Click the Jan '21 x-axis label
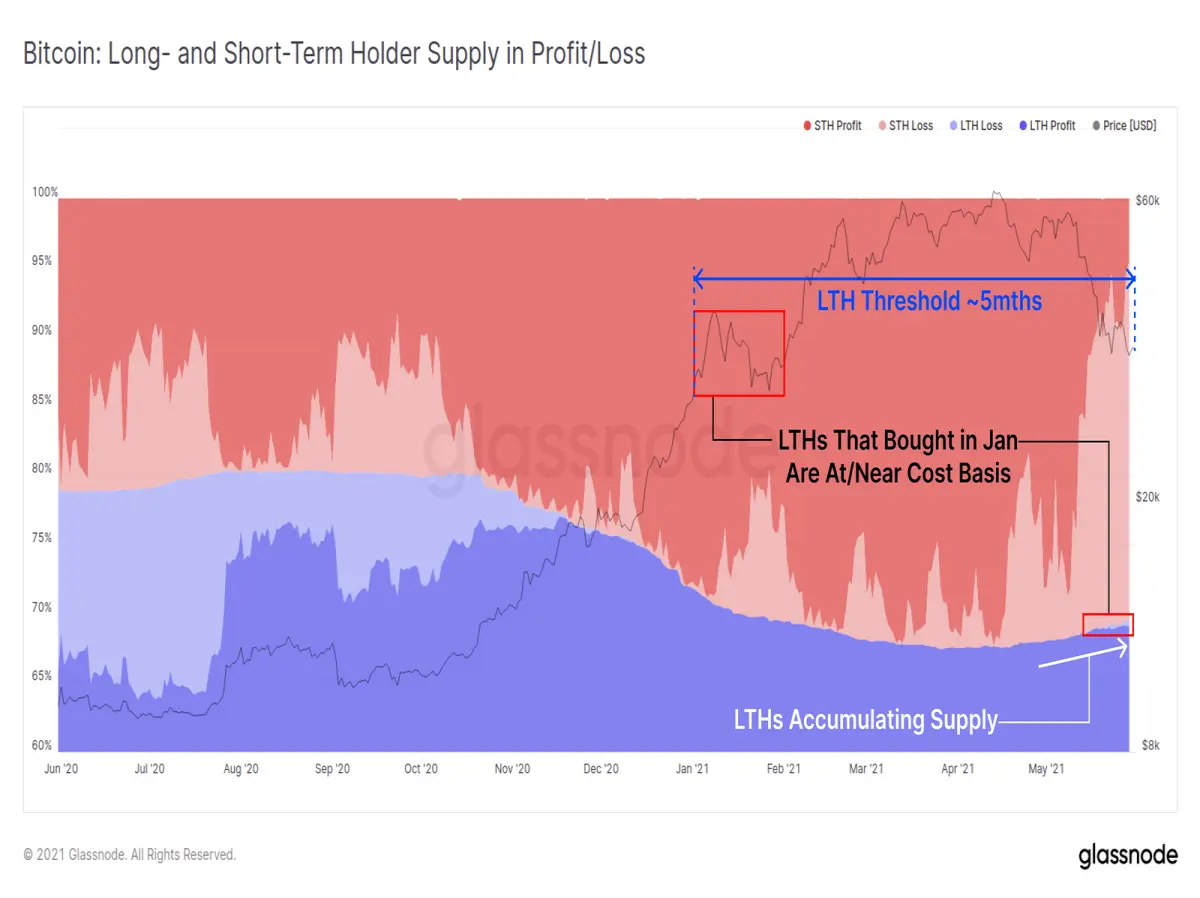The width and height of the screenshot is (1200, 898). pos(693,769)
